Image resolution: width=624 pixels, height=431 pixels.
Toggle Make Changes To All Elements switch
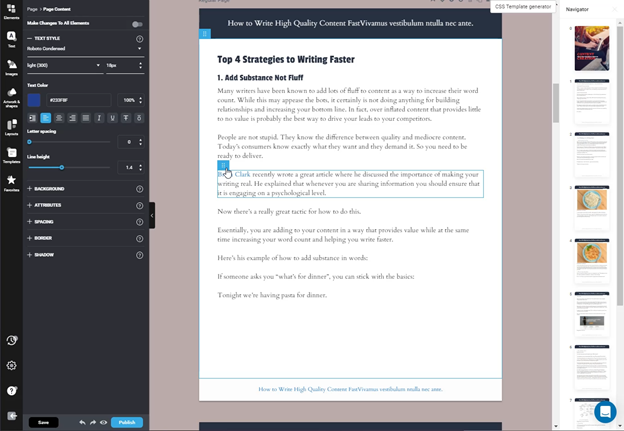(x=137, y=24)
